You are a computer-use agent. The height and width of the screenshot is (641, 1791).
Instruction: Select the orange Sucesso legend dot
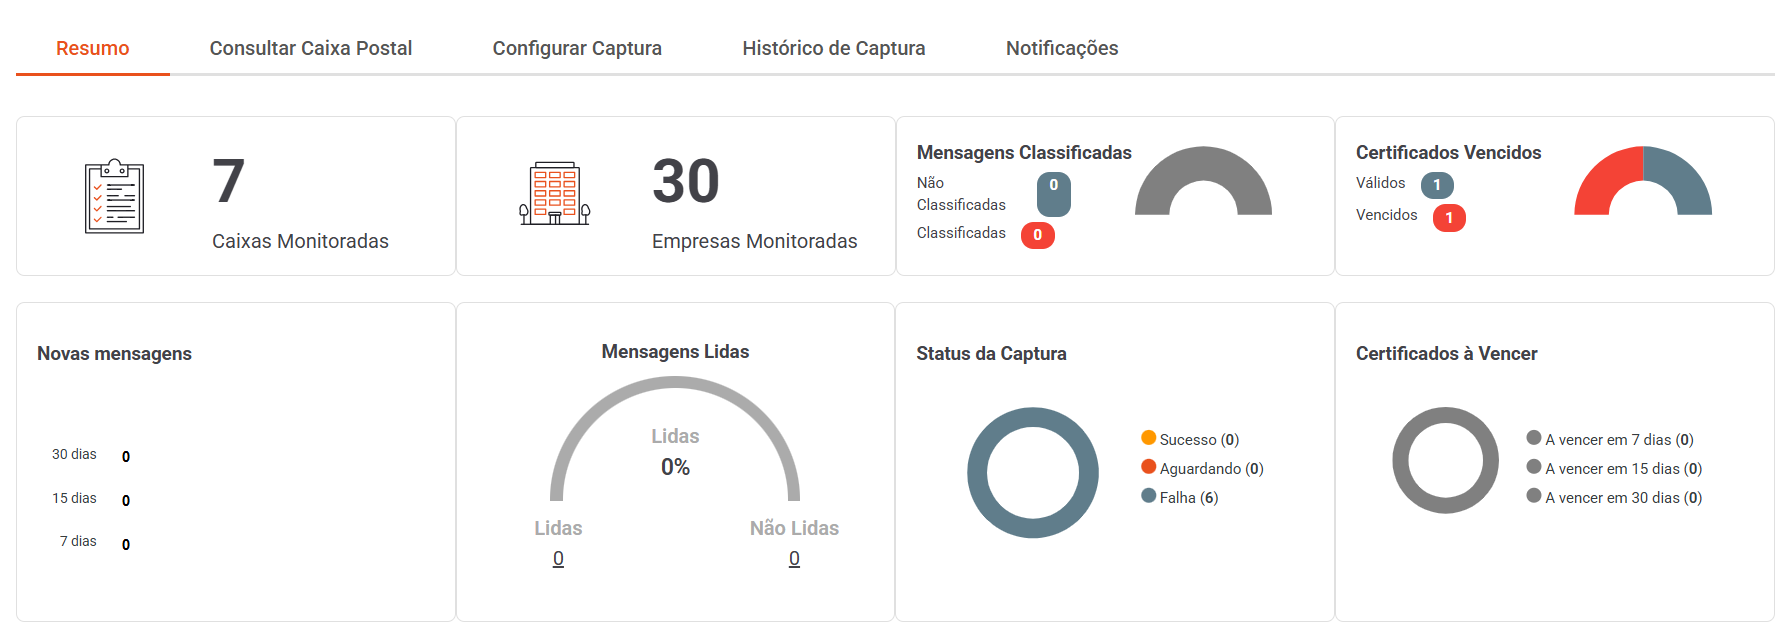1149,438
